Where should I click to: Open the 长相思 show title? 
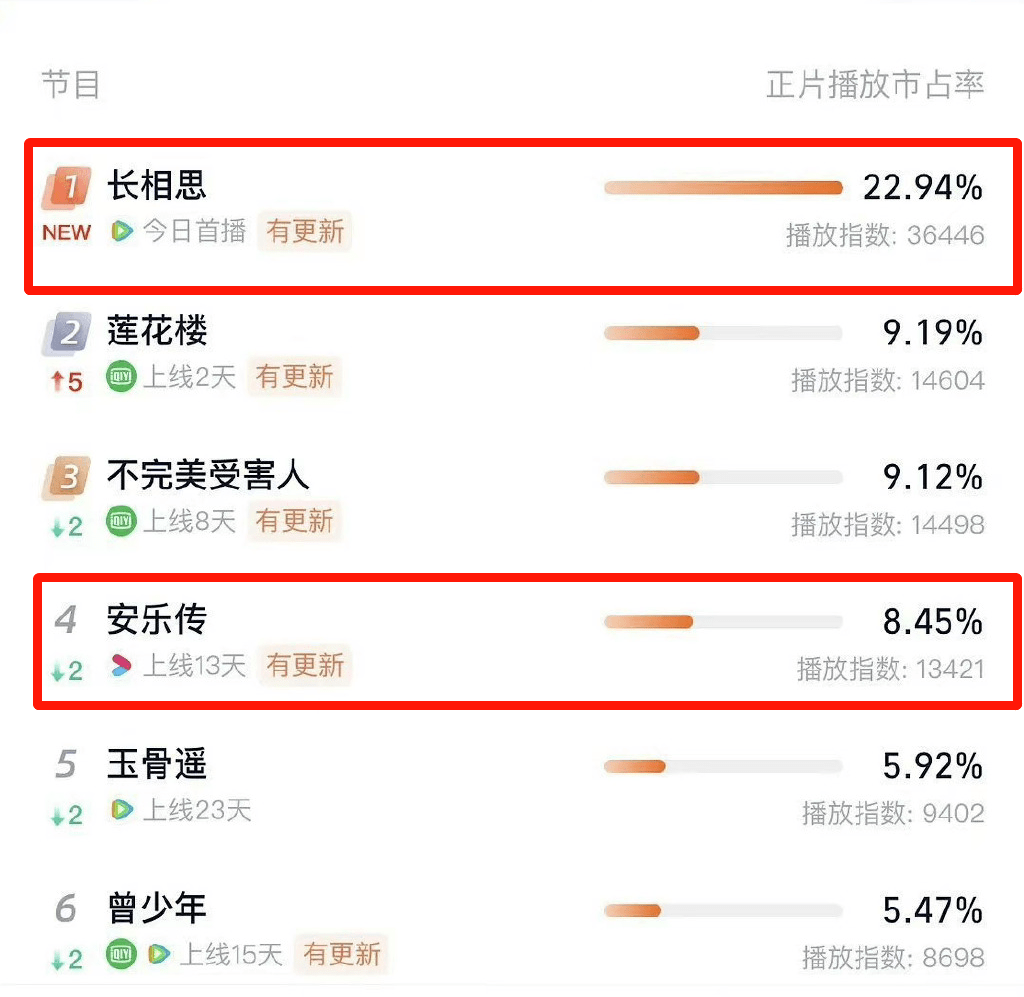click(x=157, y=186)
